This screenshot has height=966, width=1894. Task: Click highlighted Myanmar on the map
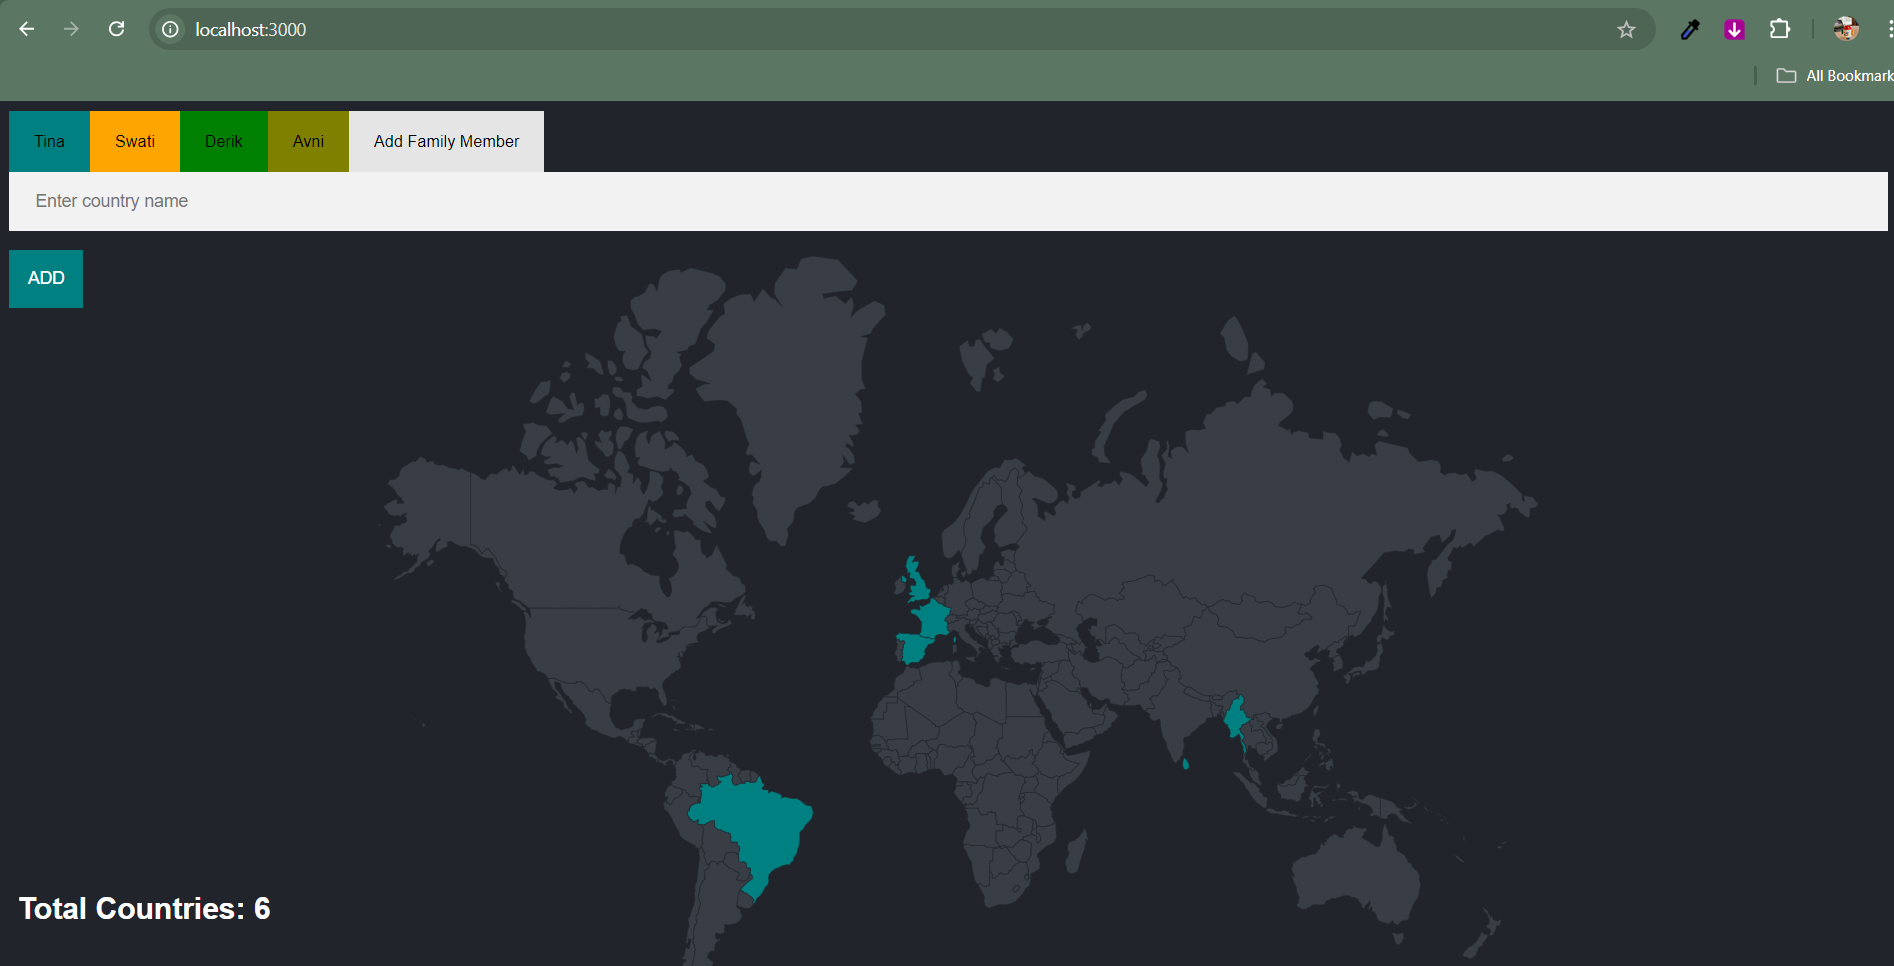tap(1236, 718)
